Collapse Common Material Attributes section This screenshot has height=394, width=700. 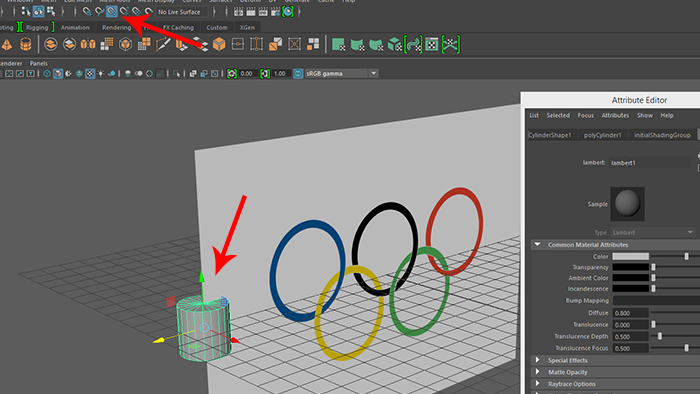538,245
